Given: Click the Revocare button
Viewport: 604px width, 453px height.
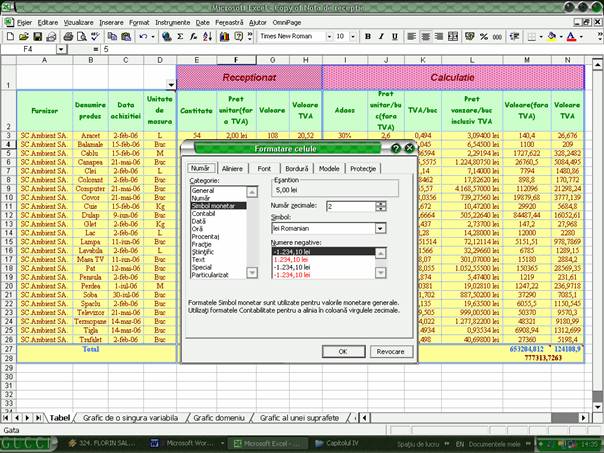Looking at the screenshot, I should pyautogui.click(x=391, y=351).
